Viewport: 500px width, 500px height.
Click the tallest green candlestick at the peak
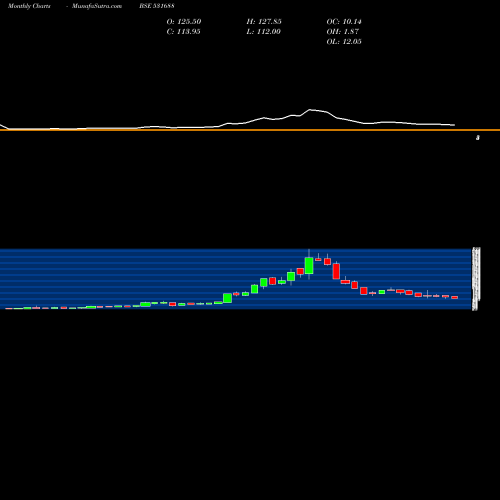309,265
